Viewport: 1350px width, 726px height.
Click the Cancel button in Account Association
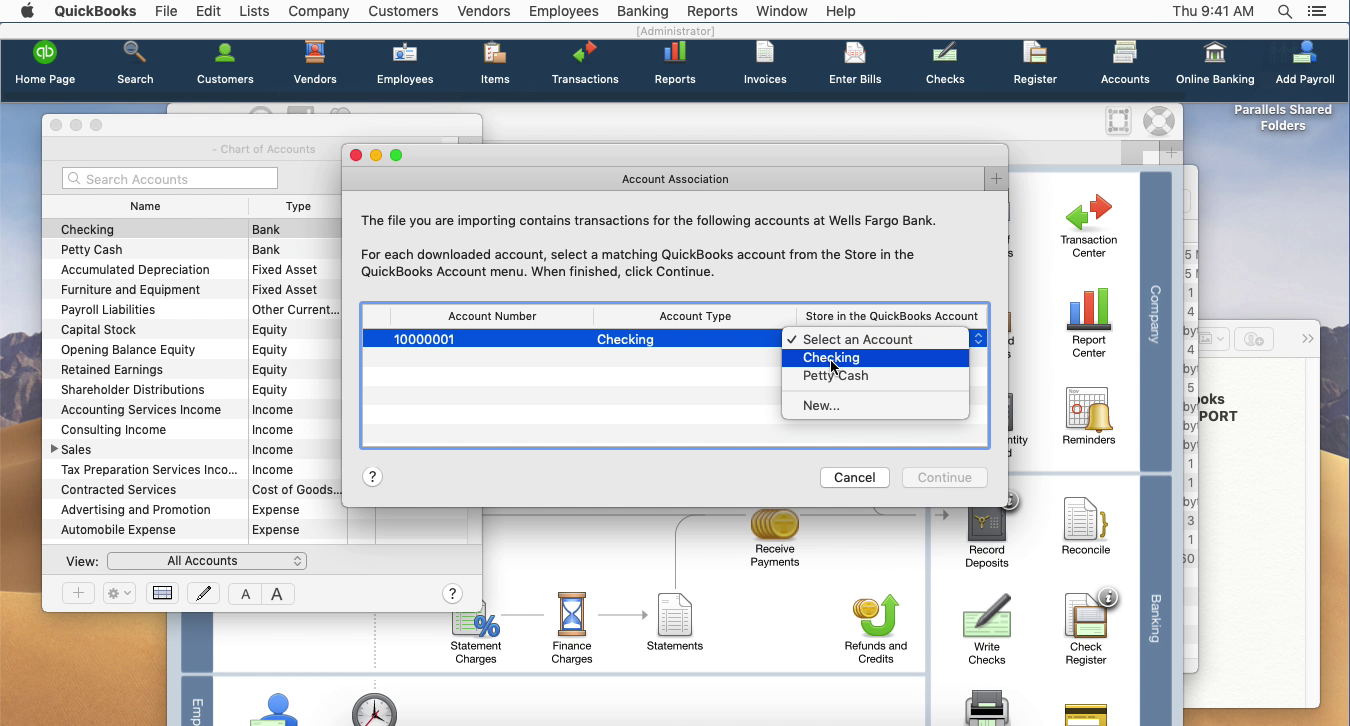click(x=855, y=477)
